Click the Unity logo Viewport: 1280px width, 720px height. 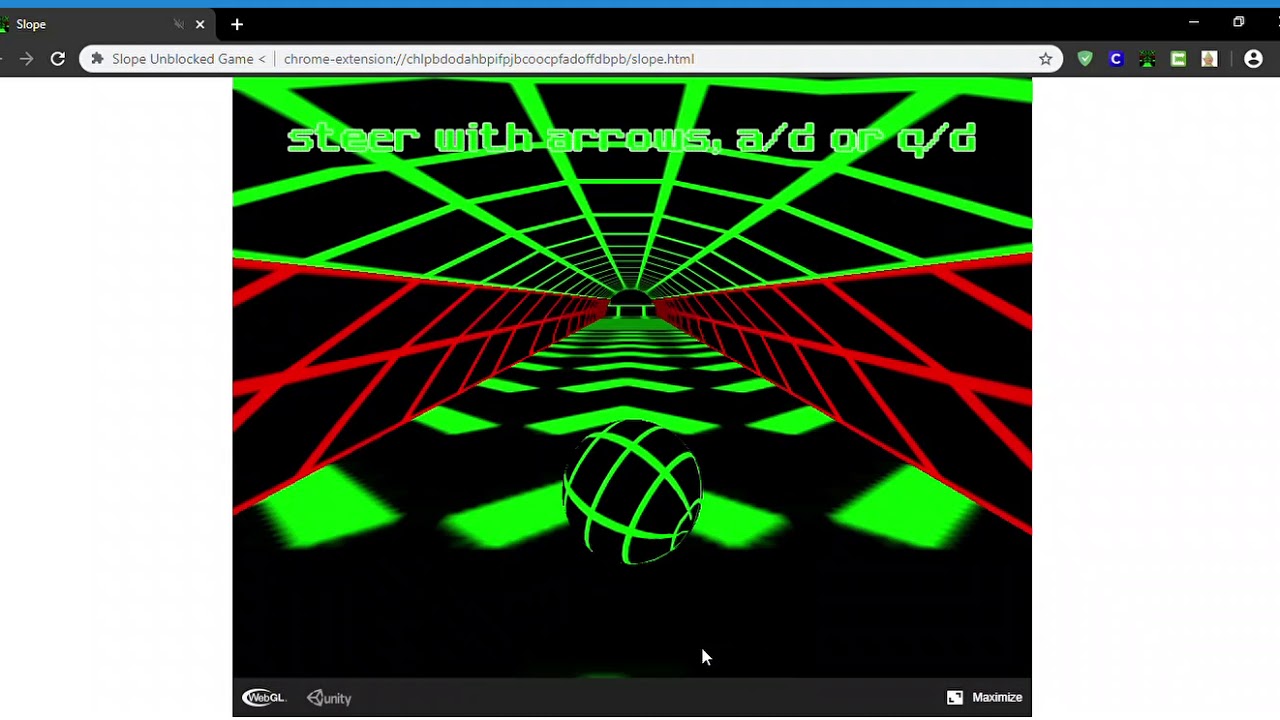[329, 698]
